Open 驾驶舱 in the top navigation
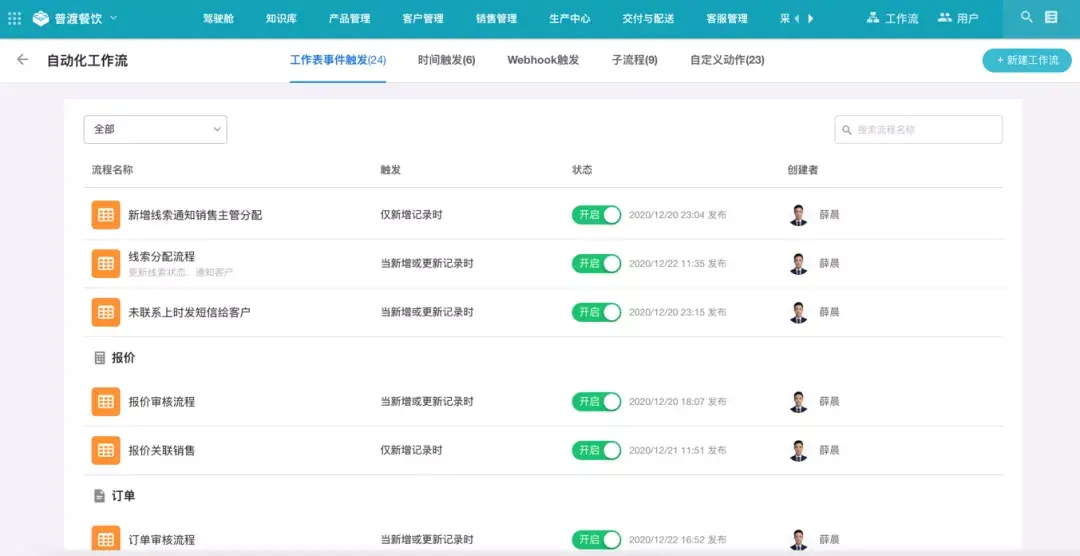 [x=219, y=19]
